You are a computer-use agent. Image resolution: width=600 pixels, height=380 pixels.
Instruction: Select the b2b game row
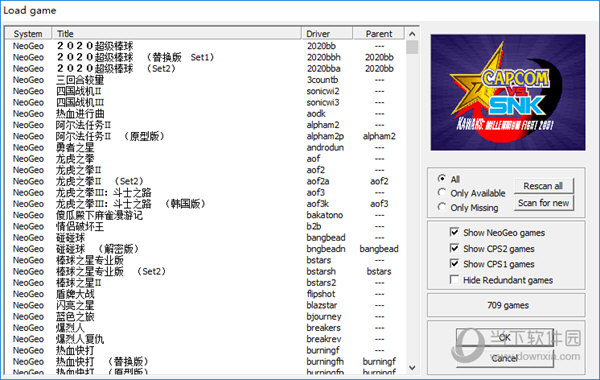(x=205, y=227)
